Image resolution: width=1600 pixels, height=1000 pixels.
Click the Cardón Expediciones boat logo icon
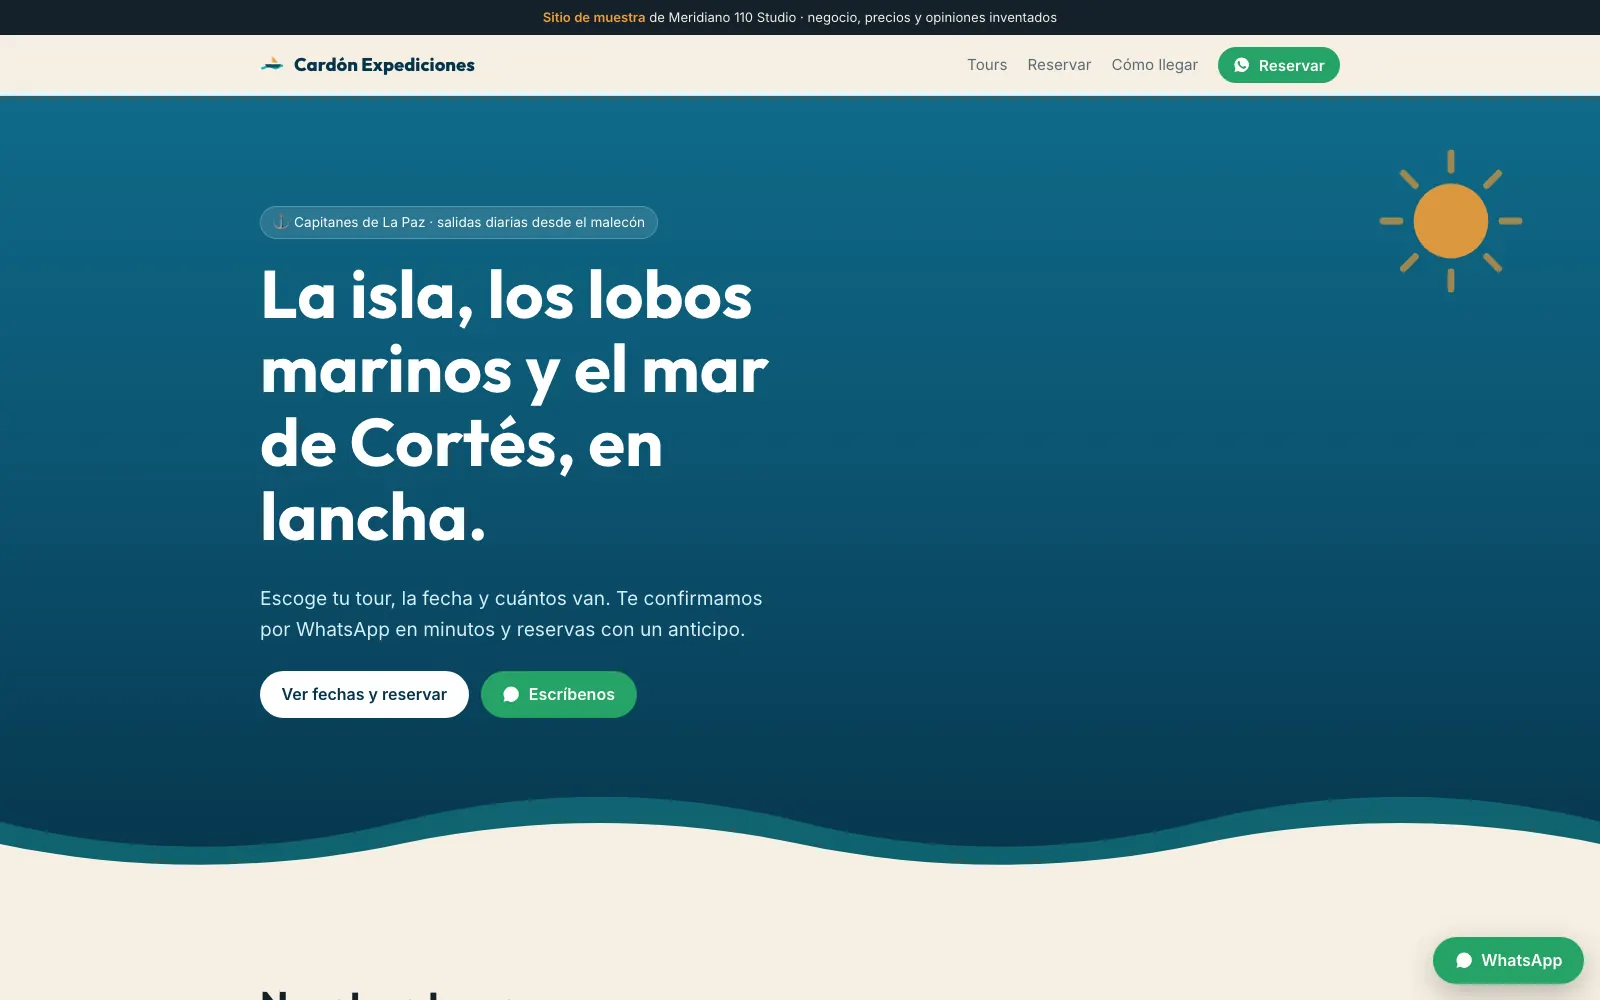(x=272, y=65)
